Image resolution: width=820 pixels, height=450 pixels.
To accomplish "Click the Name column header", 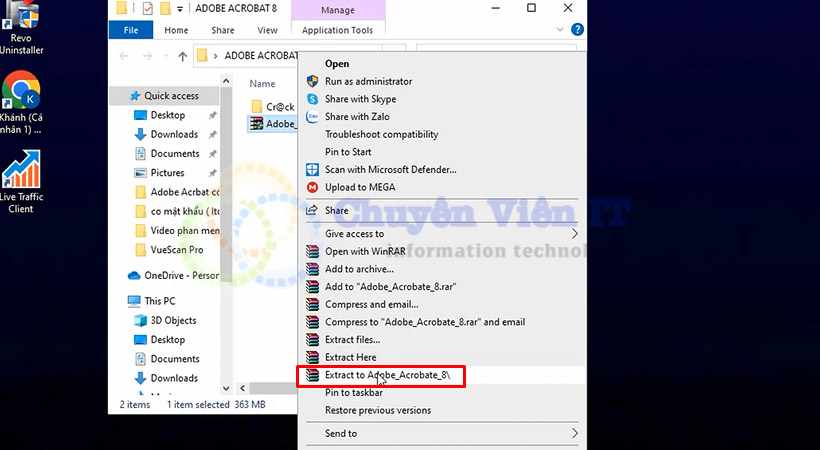I will 262,84.
